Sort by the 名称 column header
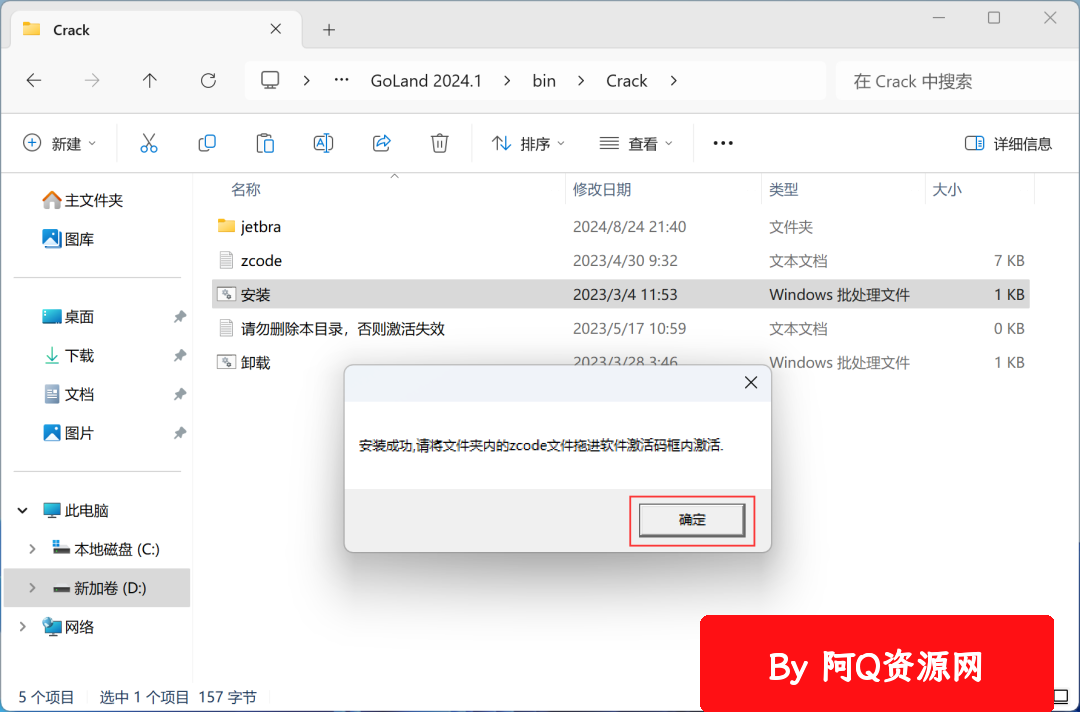The height and width of the screenshot is (712, 1080). coord(246,189)
